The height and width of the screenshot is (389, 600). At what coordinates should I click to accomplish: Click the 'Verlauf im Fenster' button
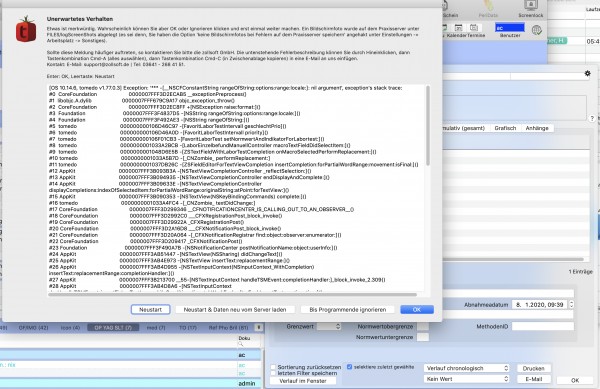(x=303, y=381)
